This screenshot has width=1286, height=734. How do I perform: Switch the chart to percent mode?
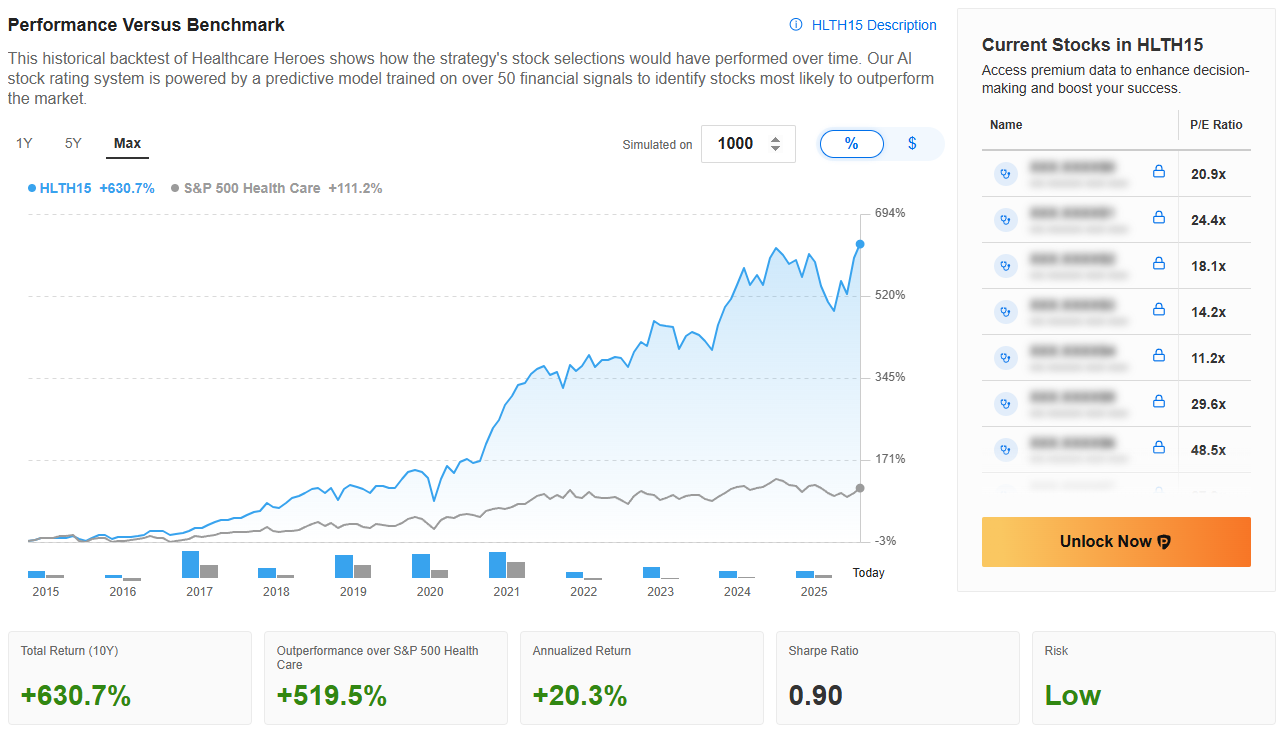click(x=851, y=144)
